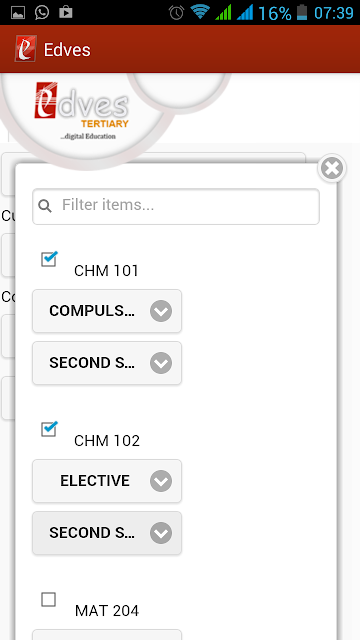The width and height of the screenshot is (360, 640).
Task: Tap the alarm clock status icon
Action: click(x=176, y=12)
